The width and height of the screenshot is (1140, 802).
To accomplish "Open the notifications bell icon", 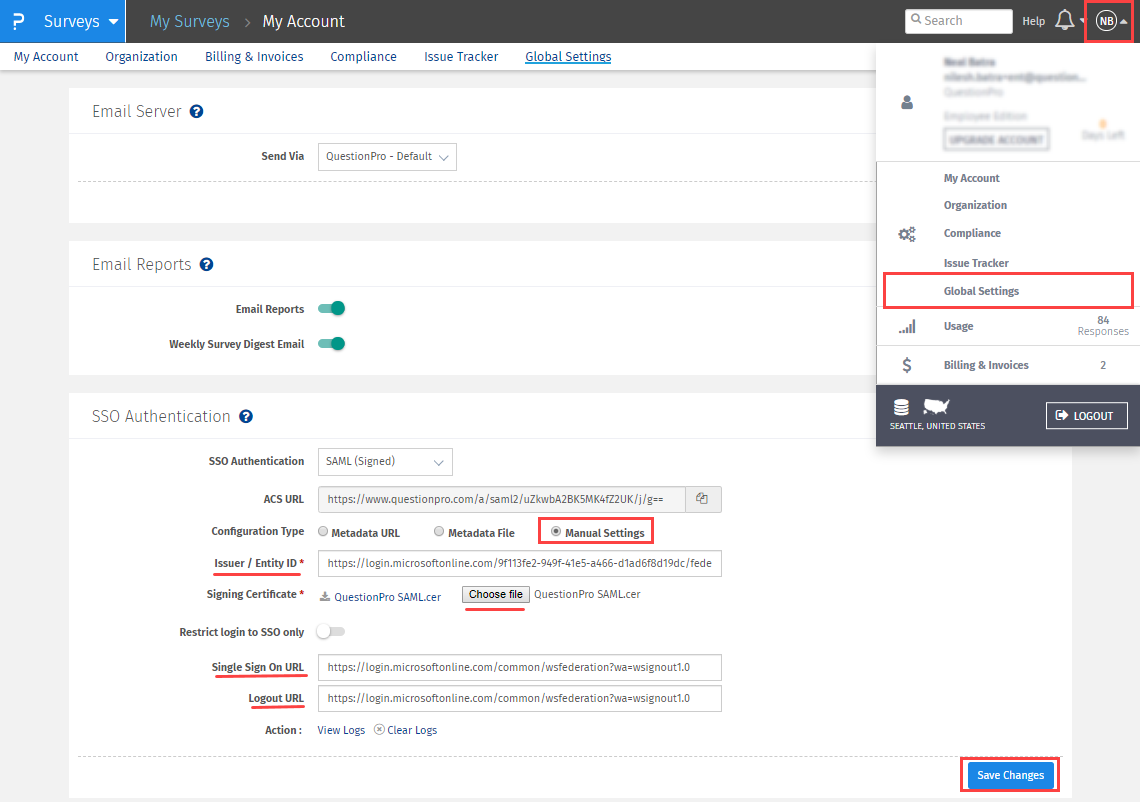I will 1064,20.
